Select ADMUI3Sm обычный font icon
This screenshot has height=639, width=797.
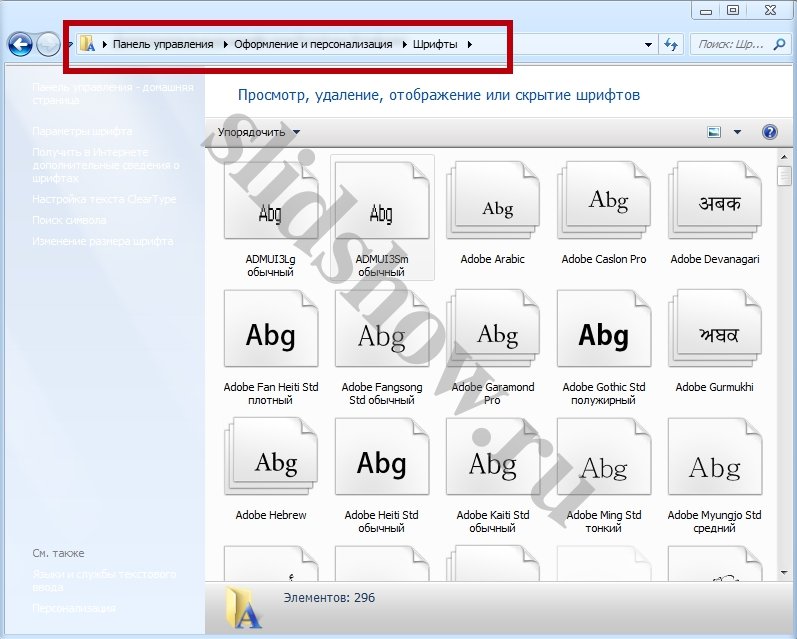pyautogui.click(x=382, y=200)
